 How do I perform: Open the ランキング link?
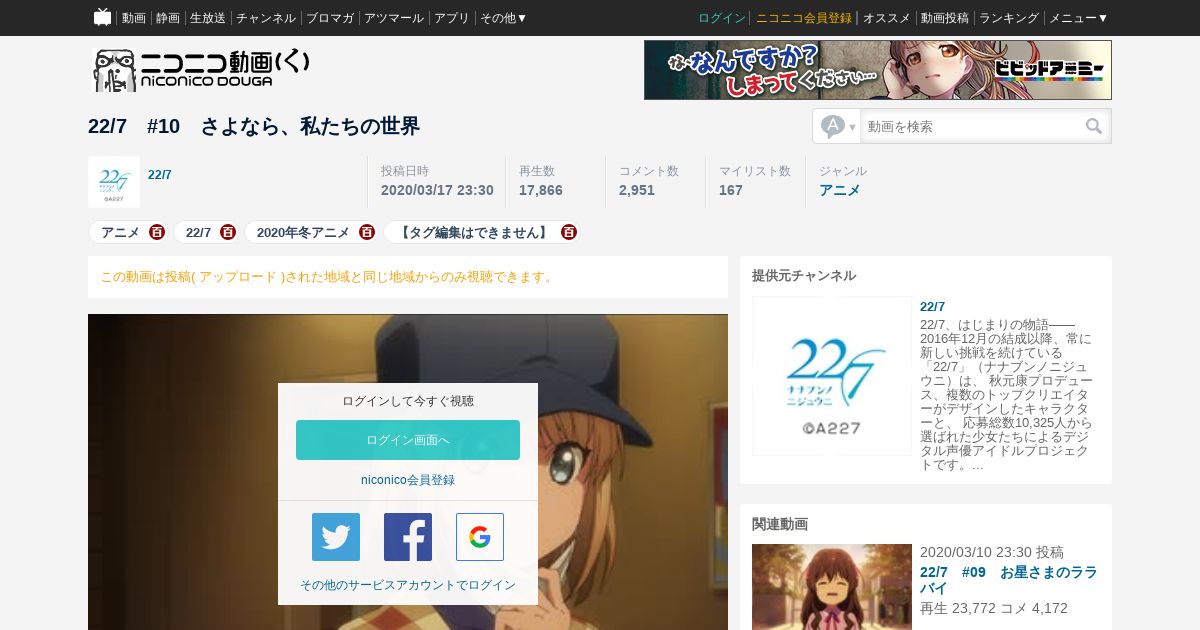pyautogui.click(x=1009, y=18)
